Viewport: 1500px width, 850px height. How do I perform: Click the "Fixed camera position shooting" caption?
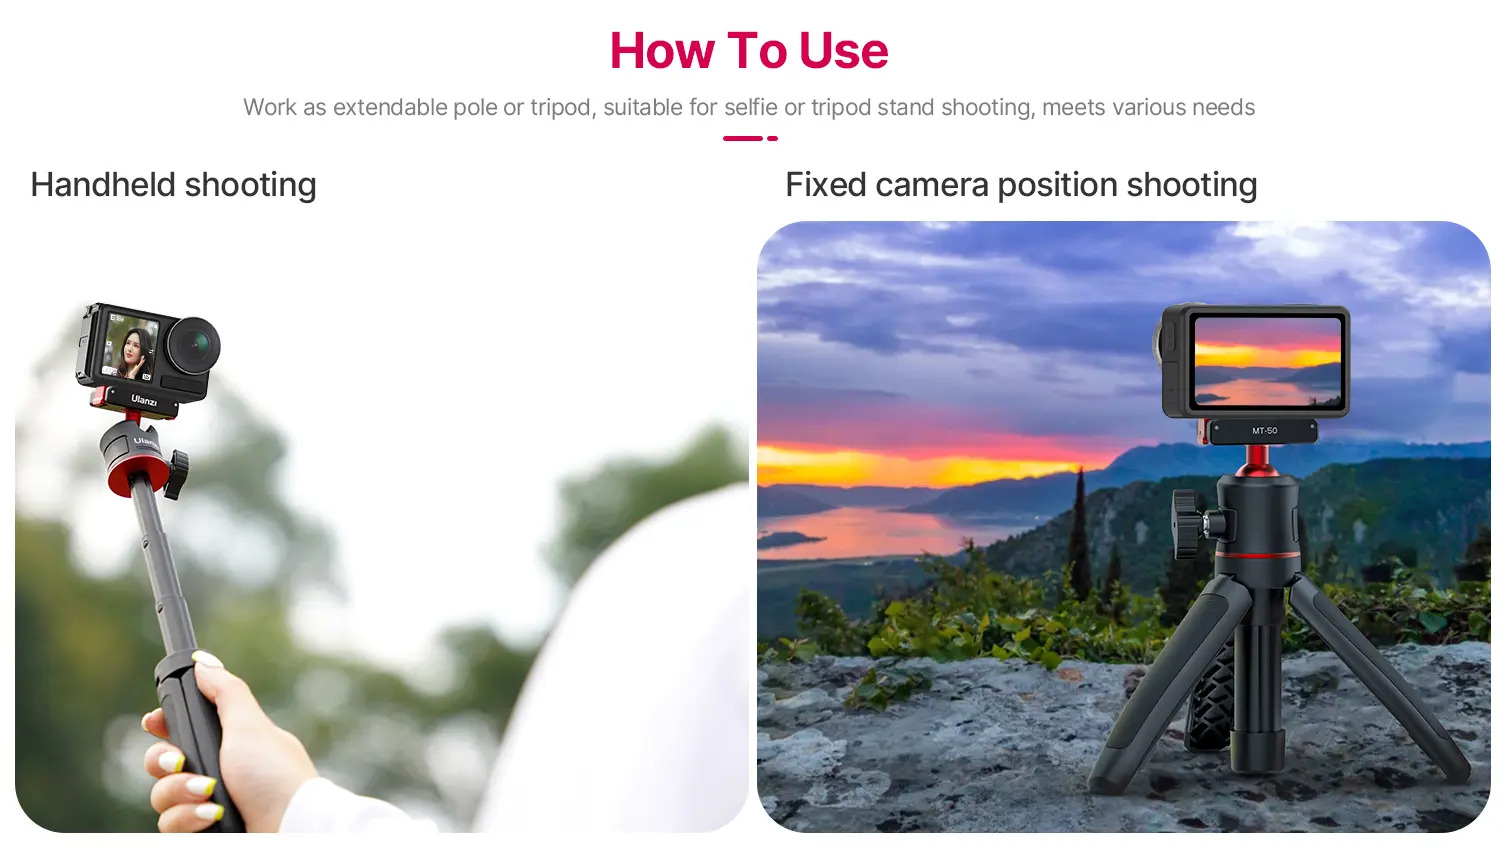1021,185
